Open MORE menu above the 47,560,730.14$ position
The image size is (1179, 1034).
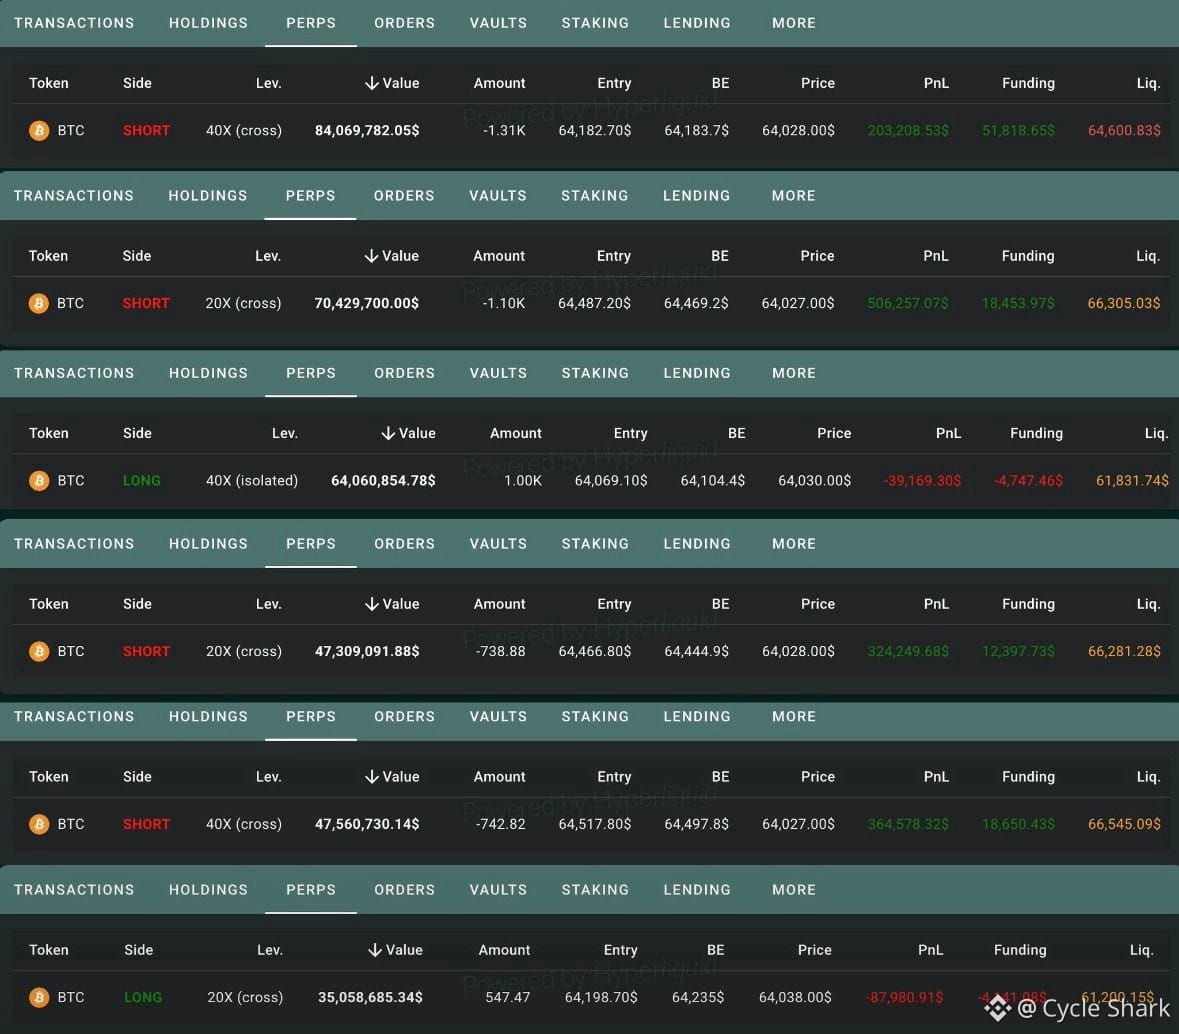tap(794, 717)
